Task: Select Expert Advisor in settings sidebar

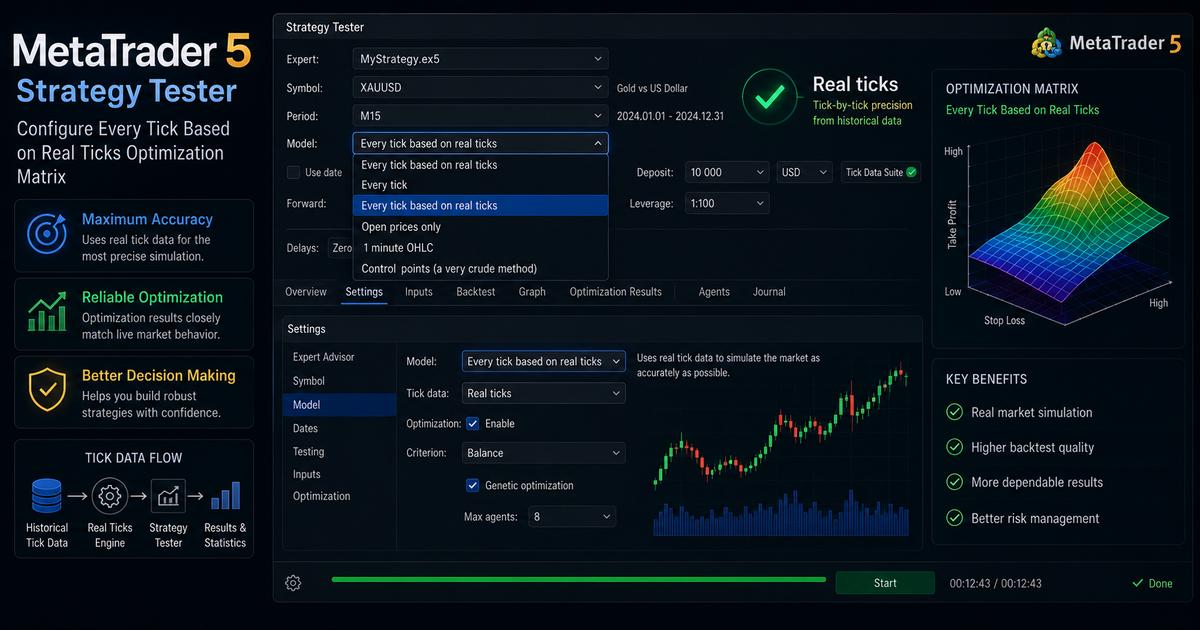Action: pyautogui.click(x=339, y=357)
